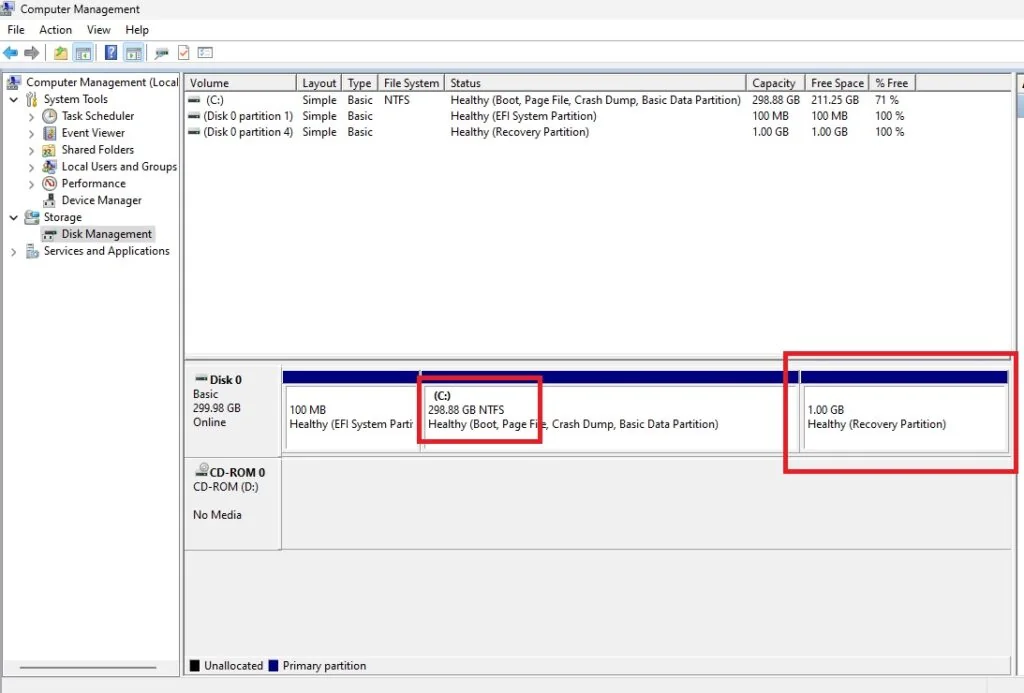Screen dimensions: 1024x693
Task: Click the drive icon beside (C:) volume
Action: pyautogui.click(x=194, y=100)
